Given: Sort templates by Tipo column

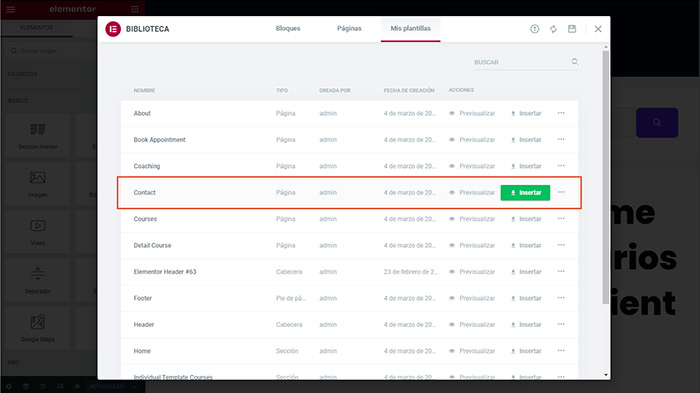Looking at the screenshot, I should coord(282,90).
